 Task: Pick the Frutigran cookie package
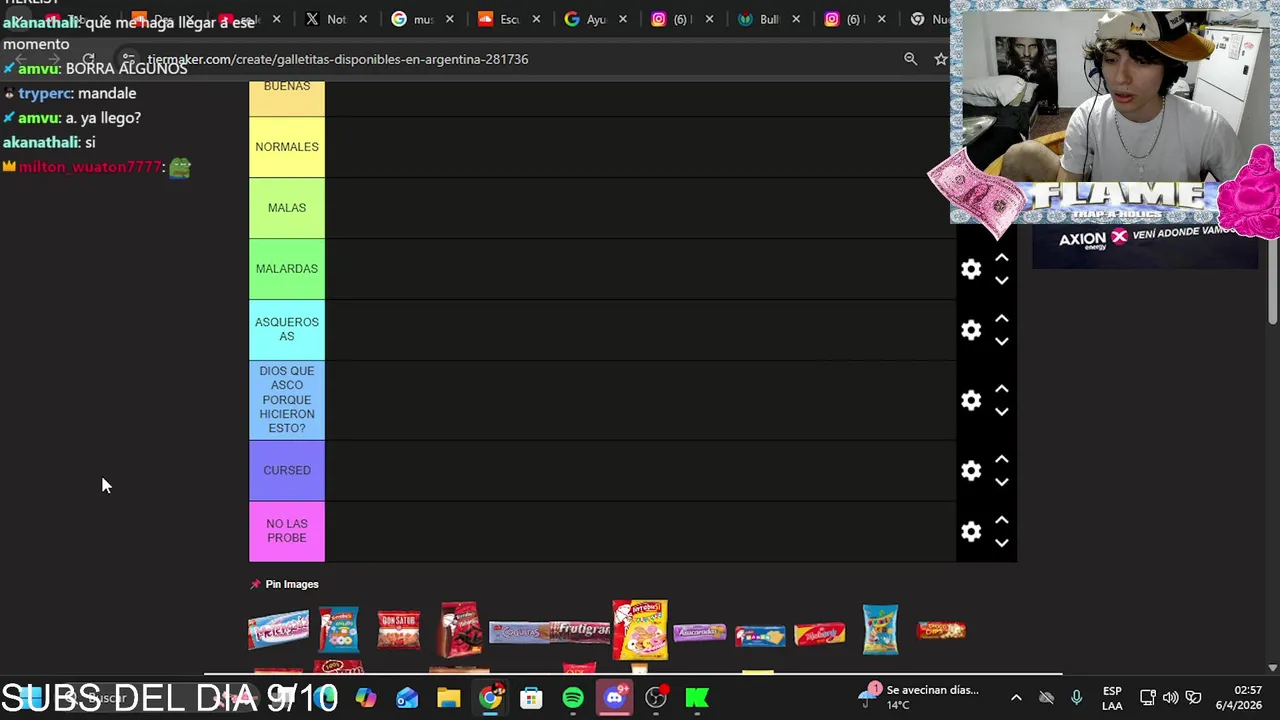tap(581, 631)
